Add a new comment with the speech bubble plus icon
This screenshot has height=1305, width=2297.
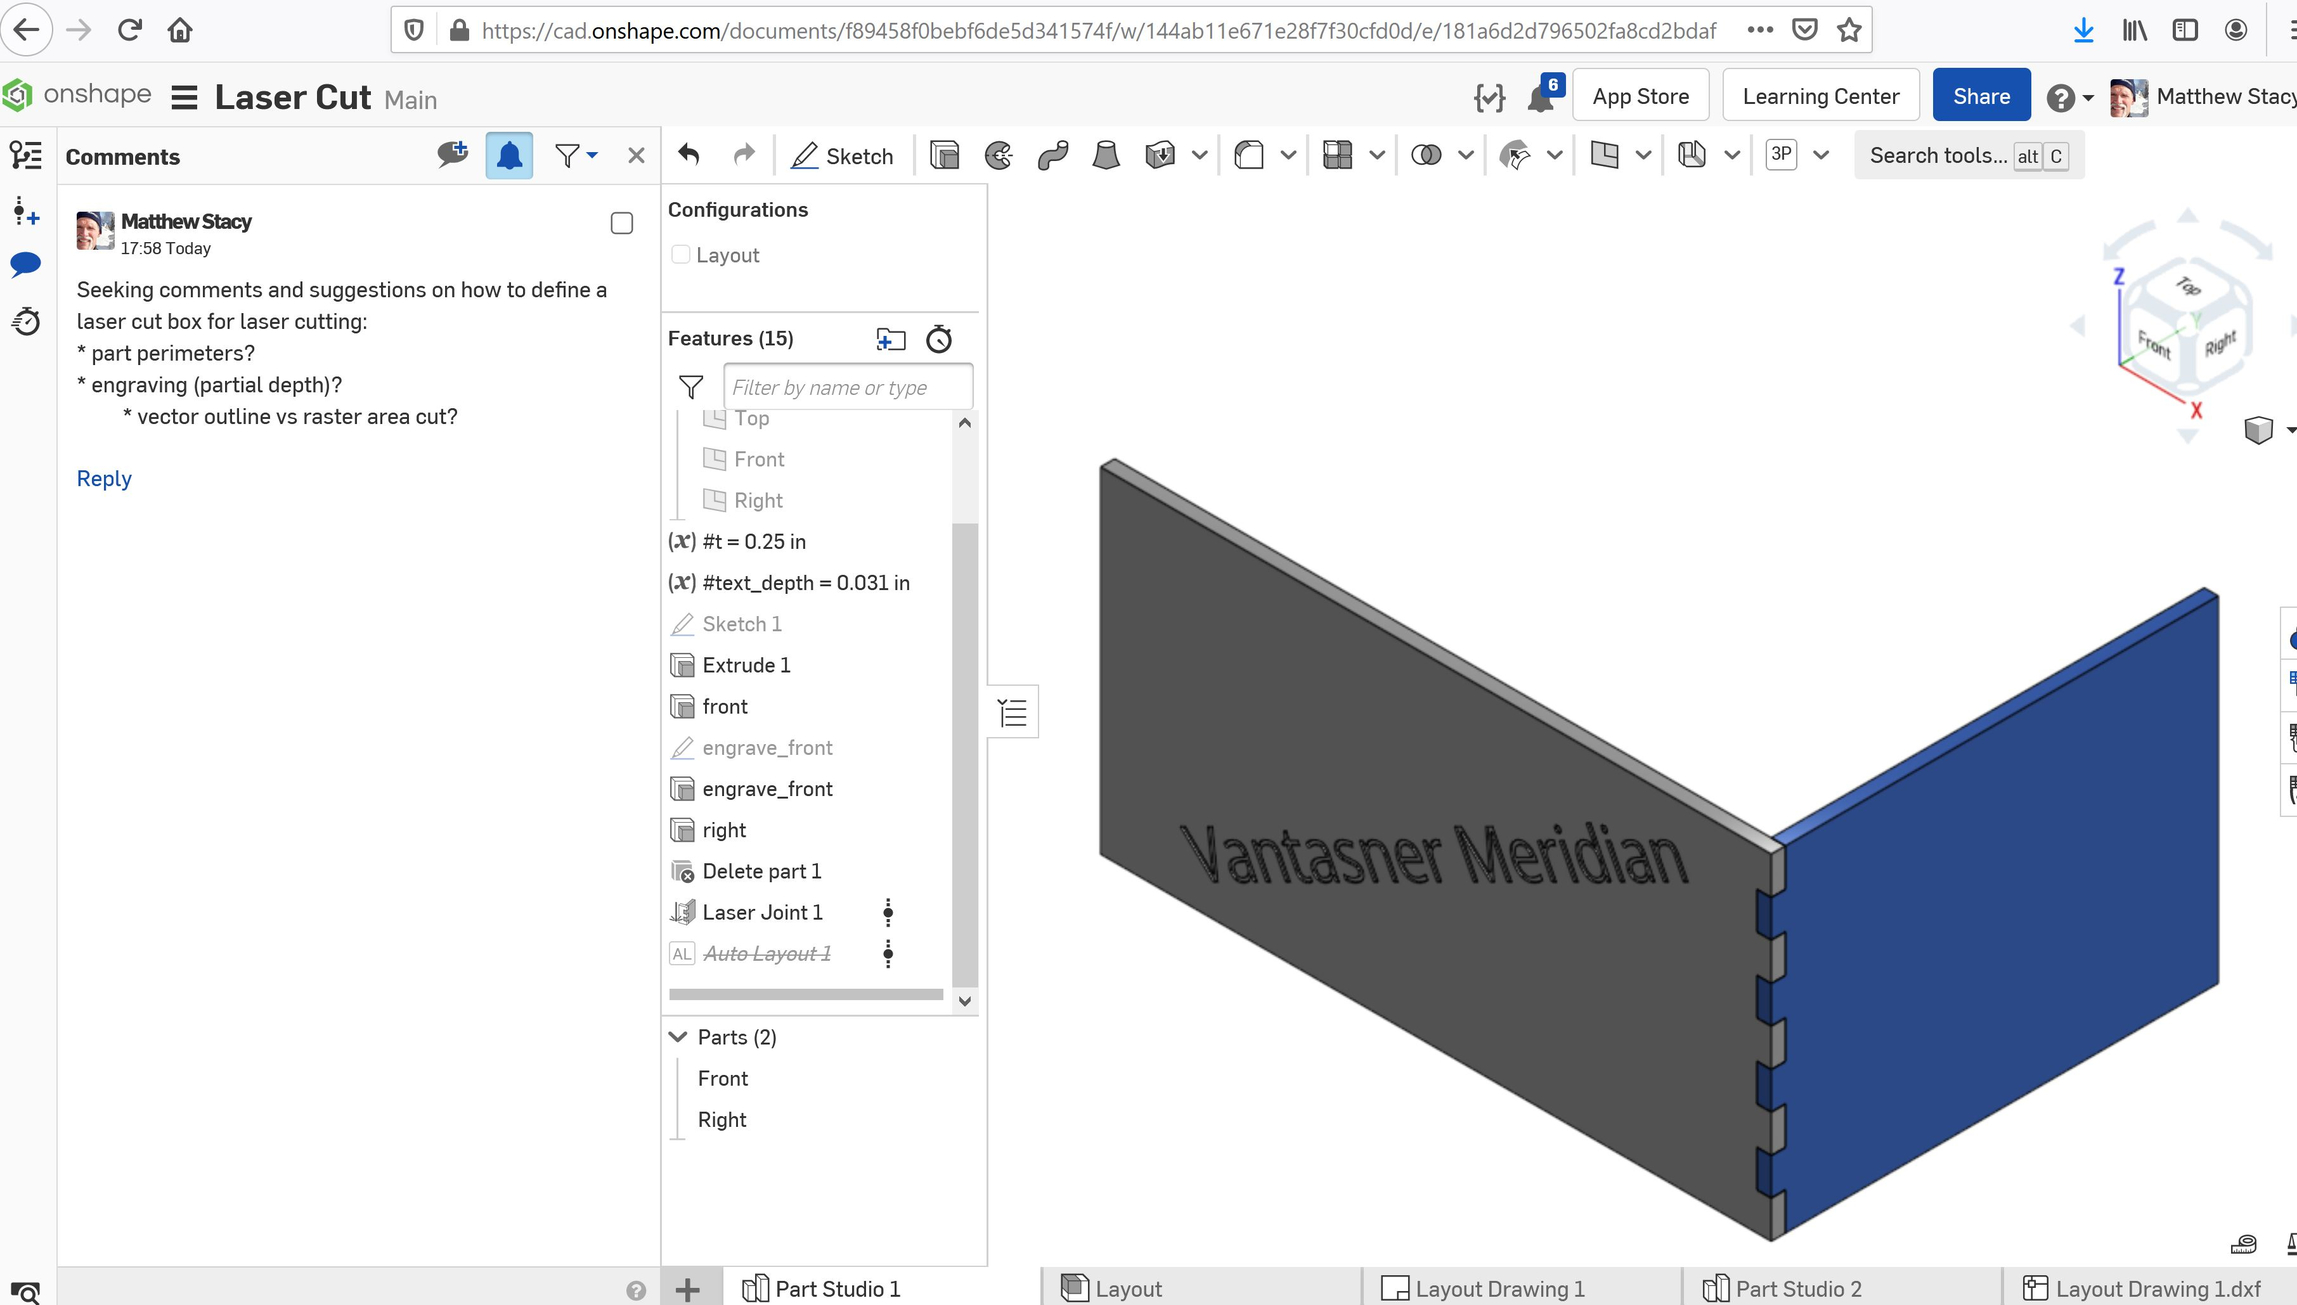pos(452,154)
